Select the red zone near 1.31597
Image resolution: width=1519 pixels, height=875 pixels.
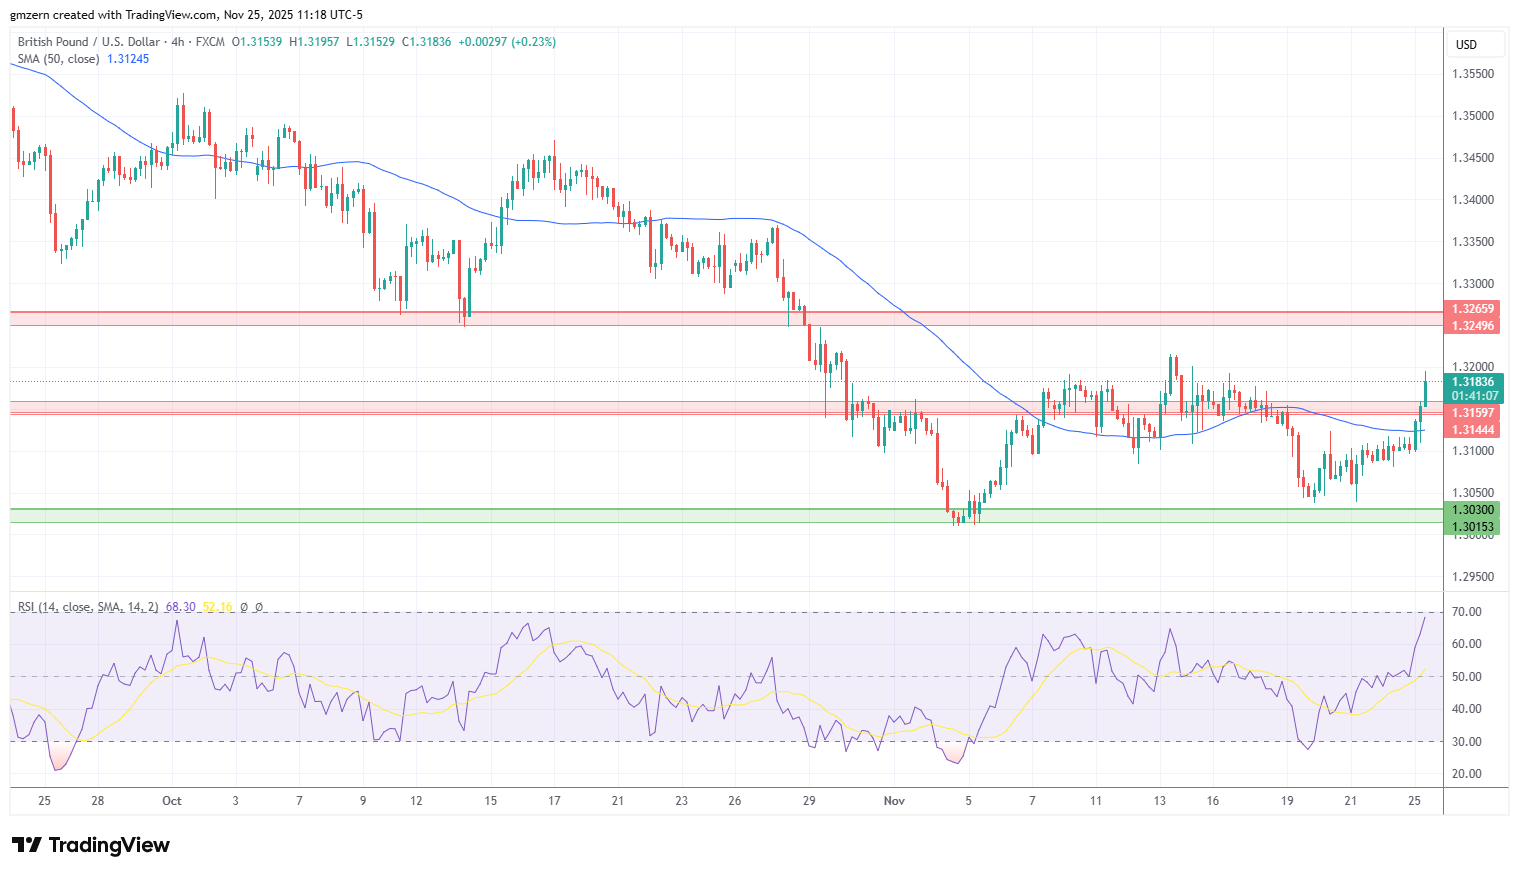pos(727,408)
